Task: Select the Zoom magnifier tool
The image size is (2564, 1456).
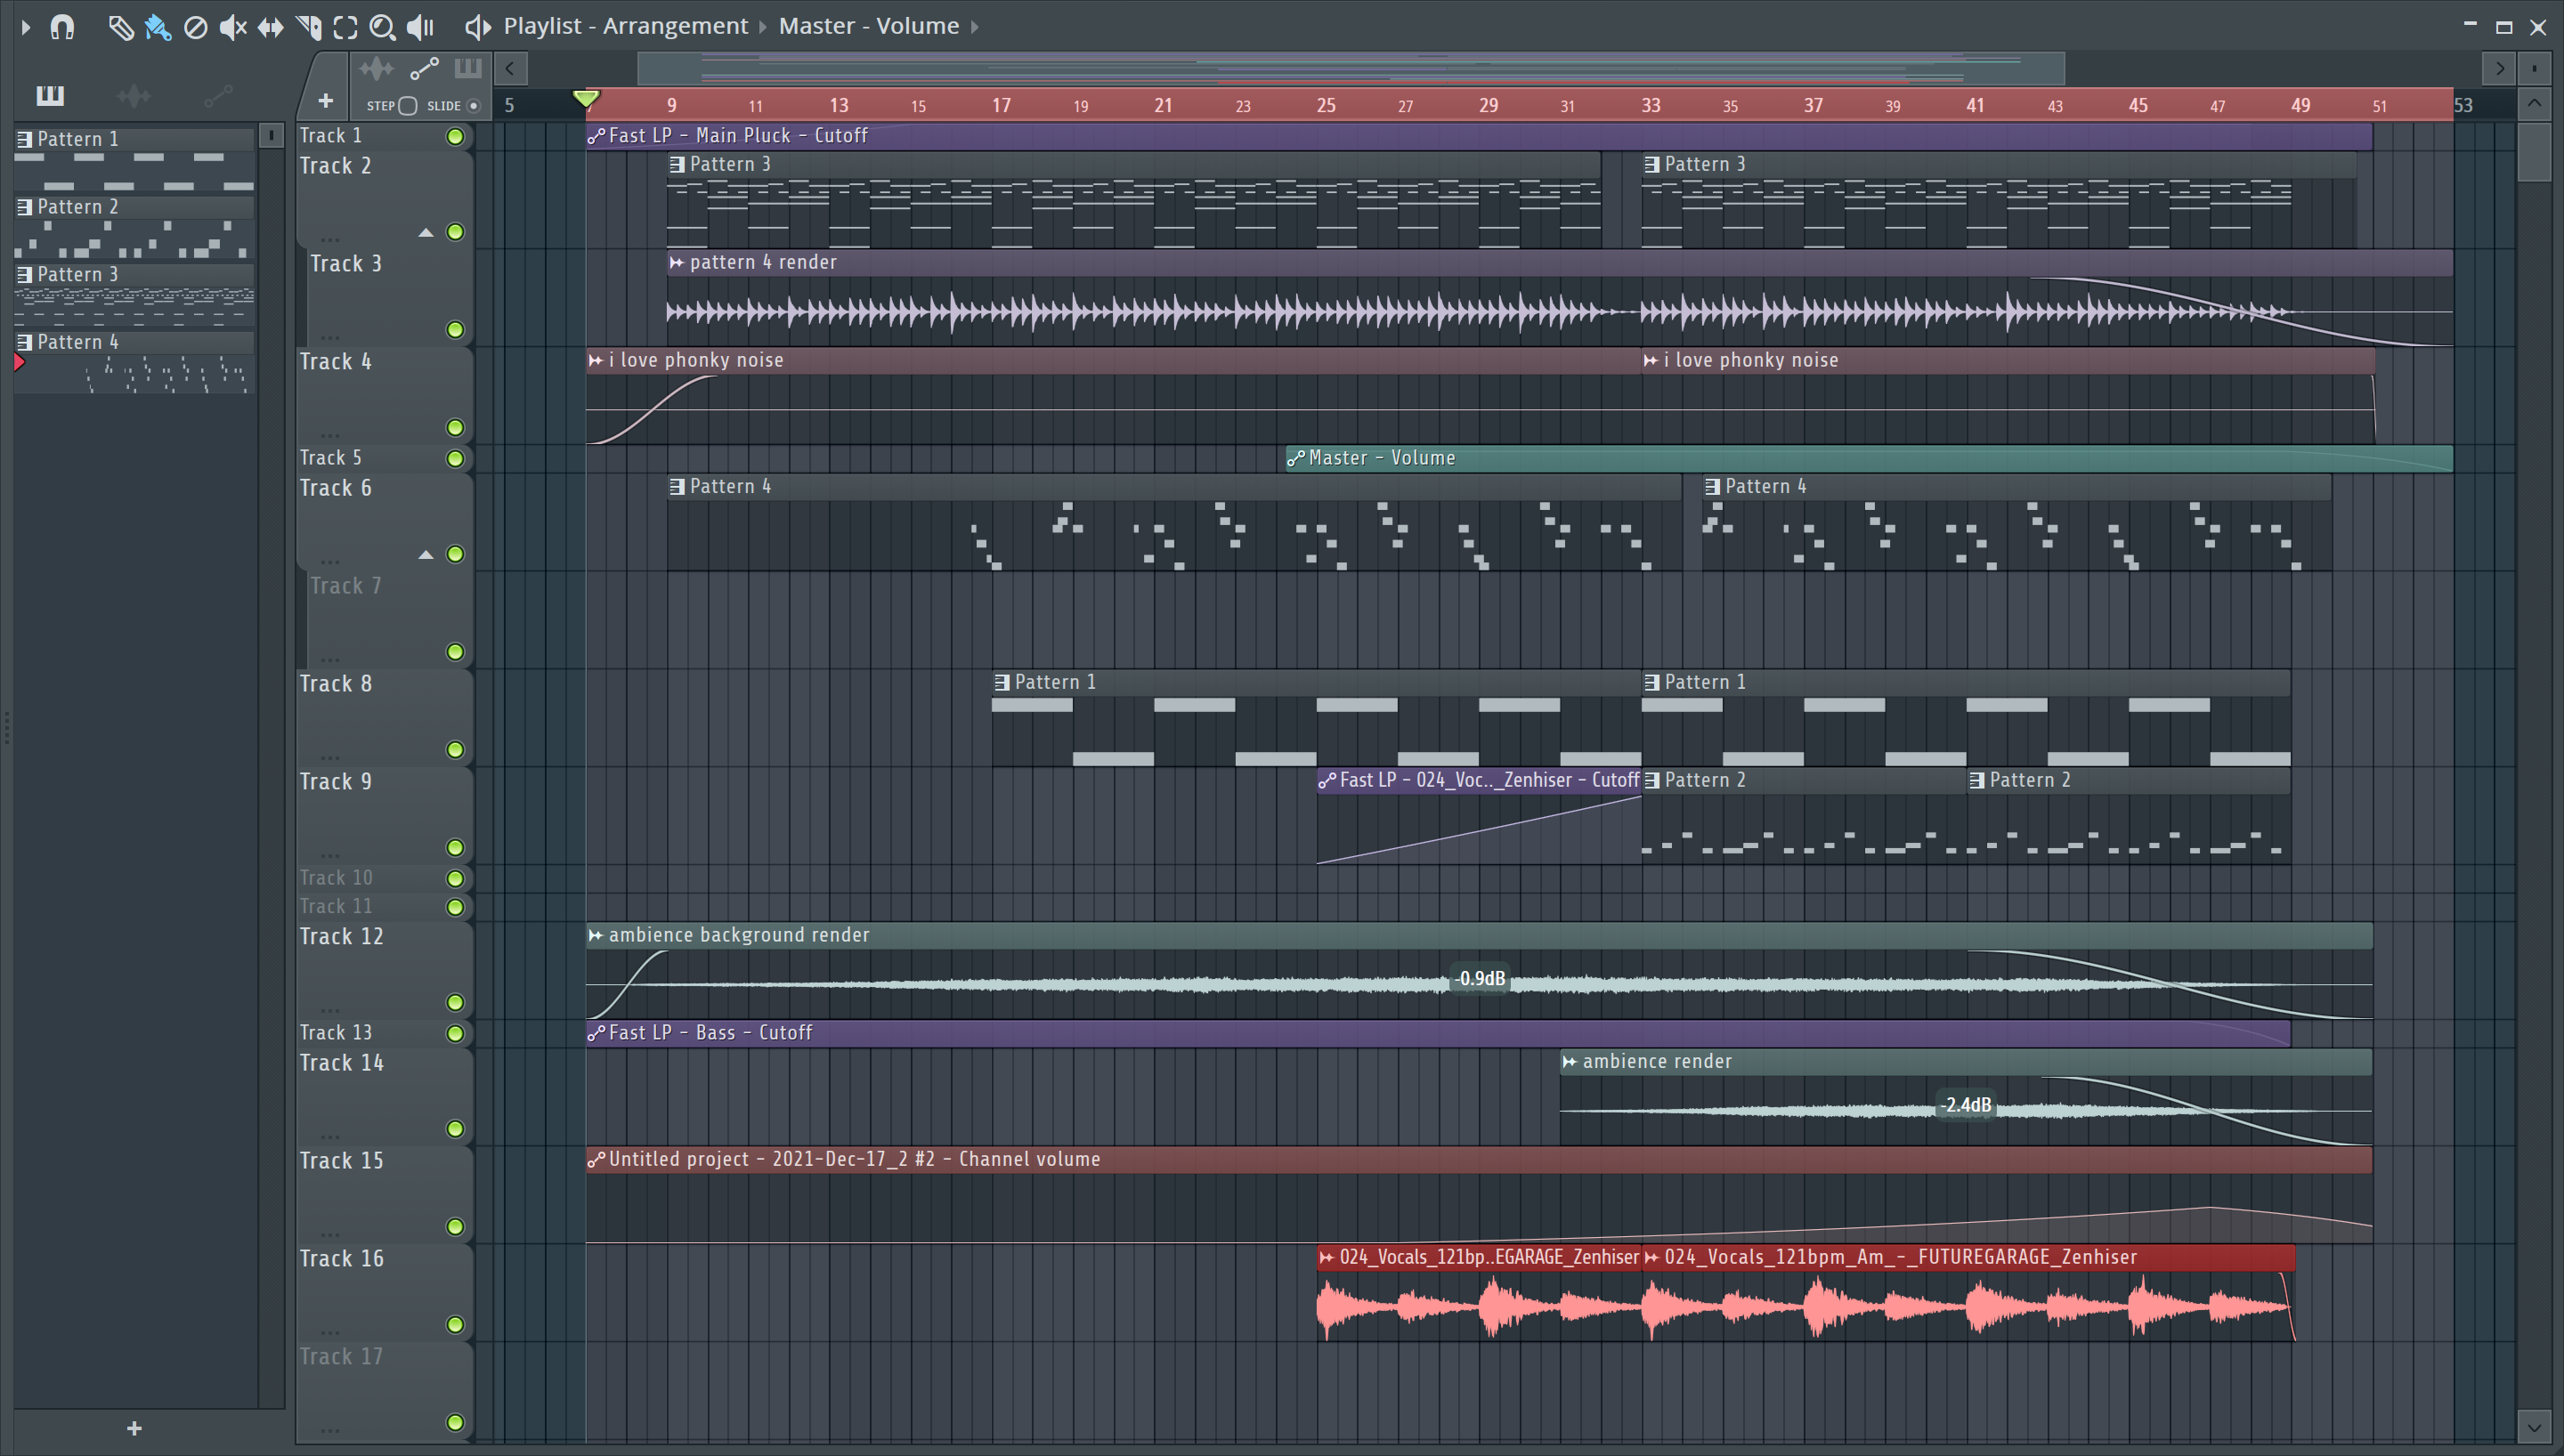Action: 382,27
